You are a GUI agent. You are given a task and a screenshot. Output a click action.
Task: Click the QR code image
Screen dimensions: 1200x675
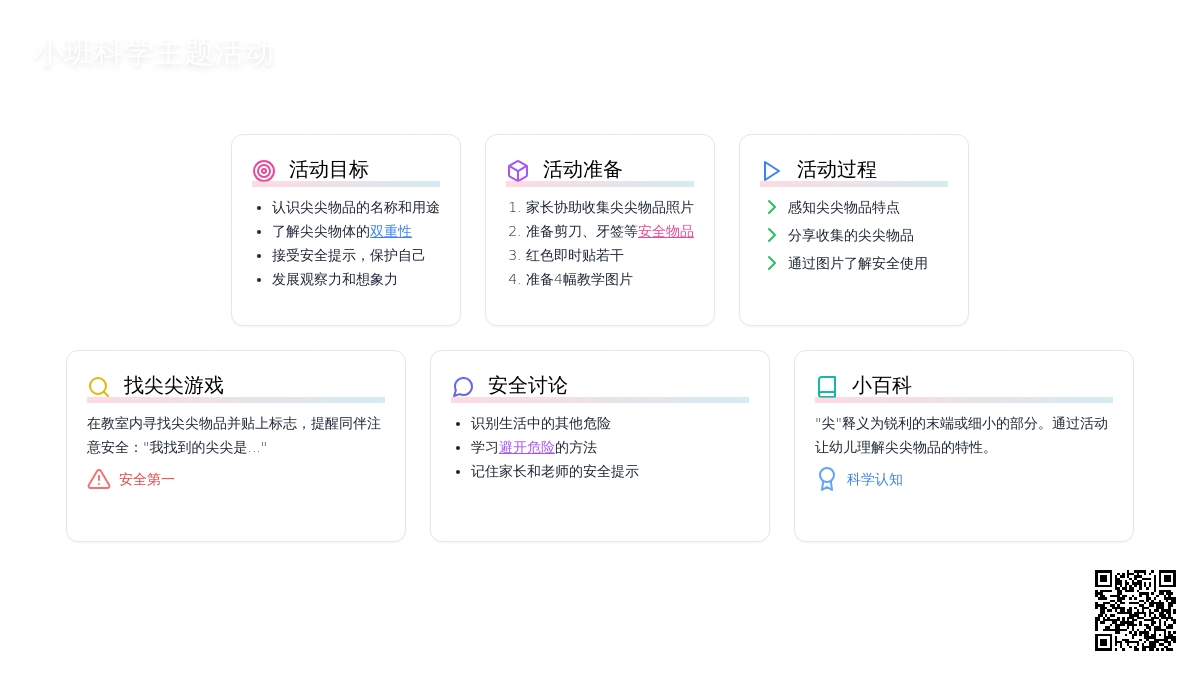(1135, 610)
